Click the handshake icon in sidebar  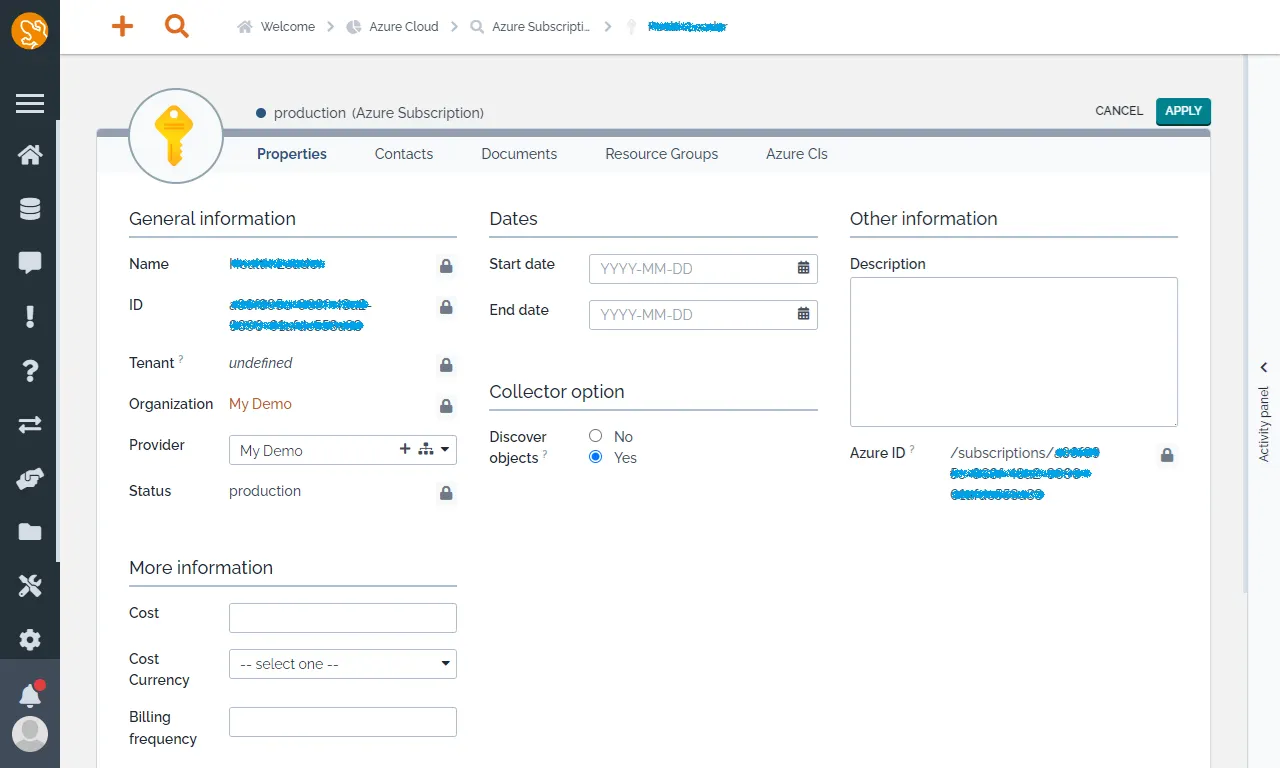[30, 479]
